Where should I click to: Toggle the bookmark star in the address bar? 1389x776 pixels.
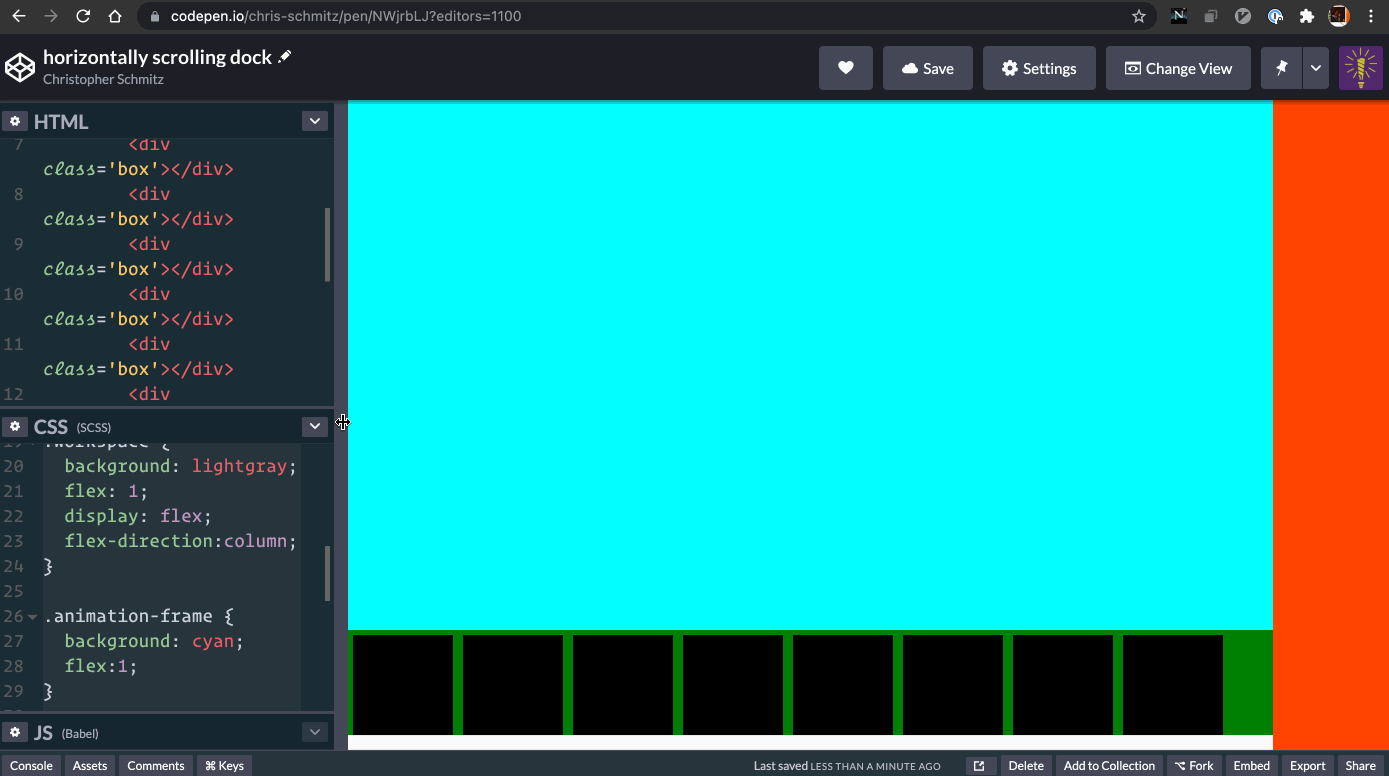[x=1139, y=16]
